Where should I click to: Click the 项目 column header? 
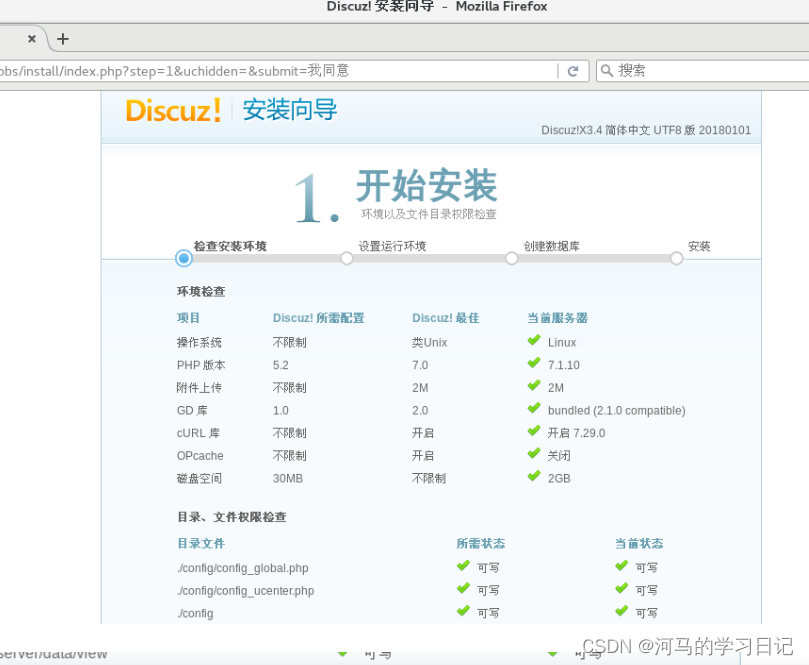(x=188, y=318)
